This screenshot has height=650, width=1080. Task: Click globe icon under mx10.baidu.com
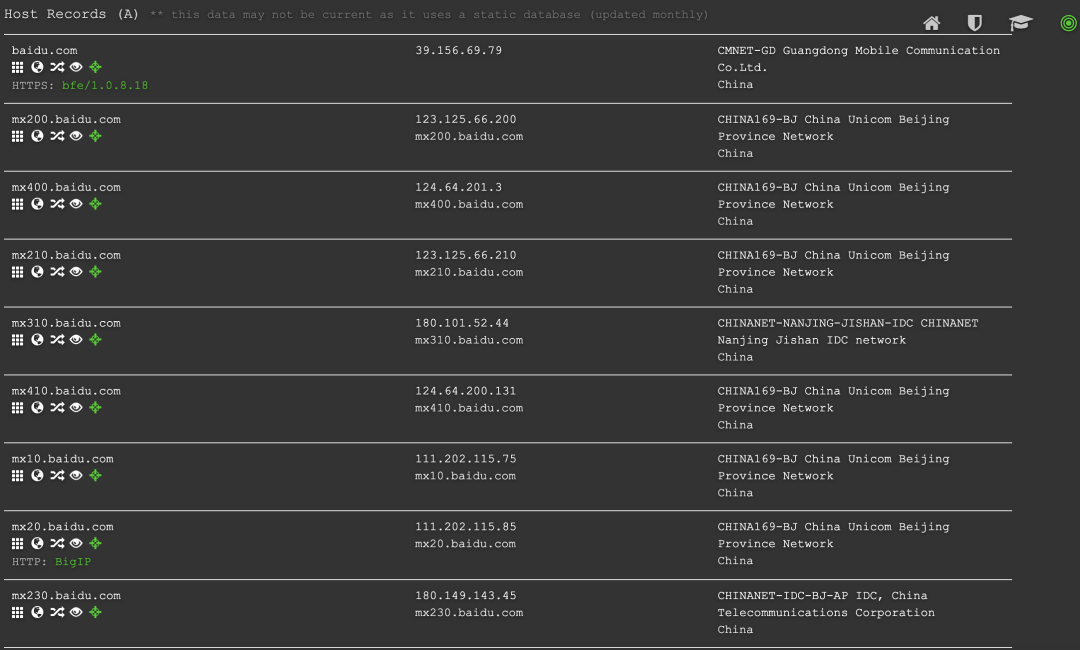37,475
